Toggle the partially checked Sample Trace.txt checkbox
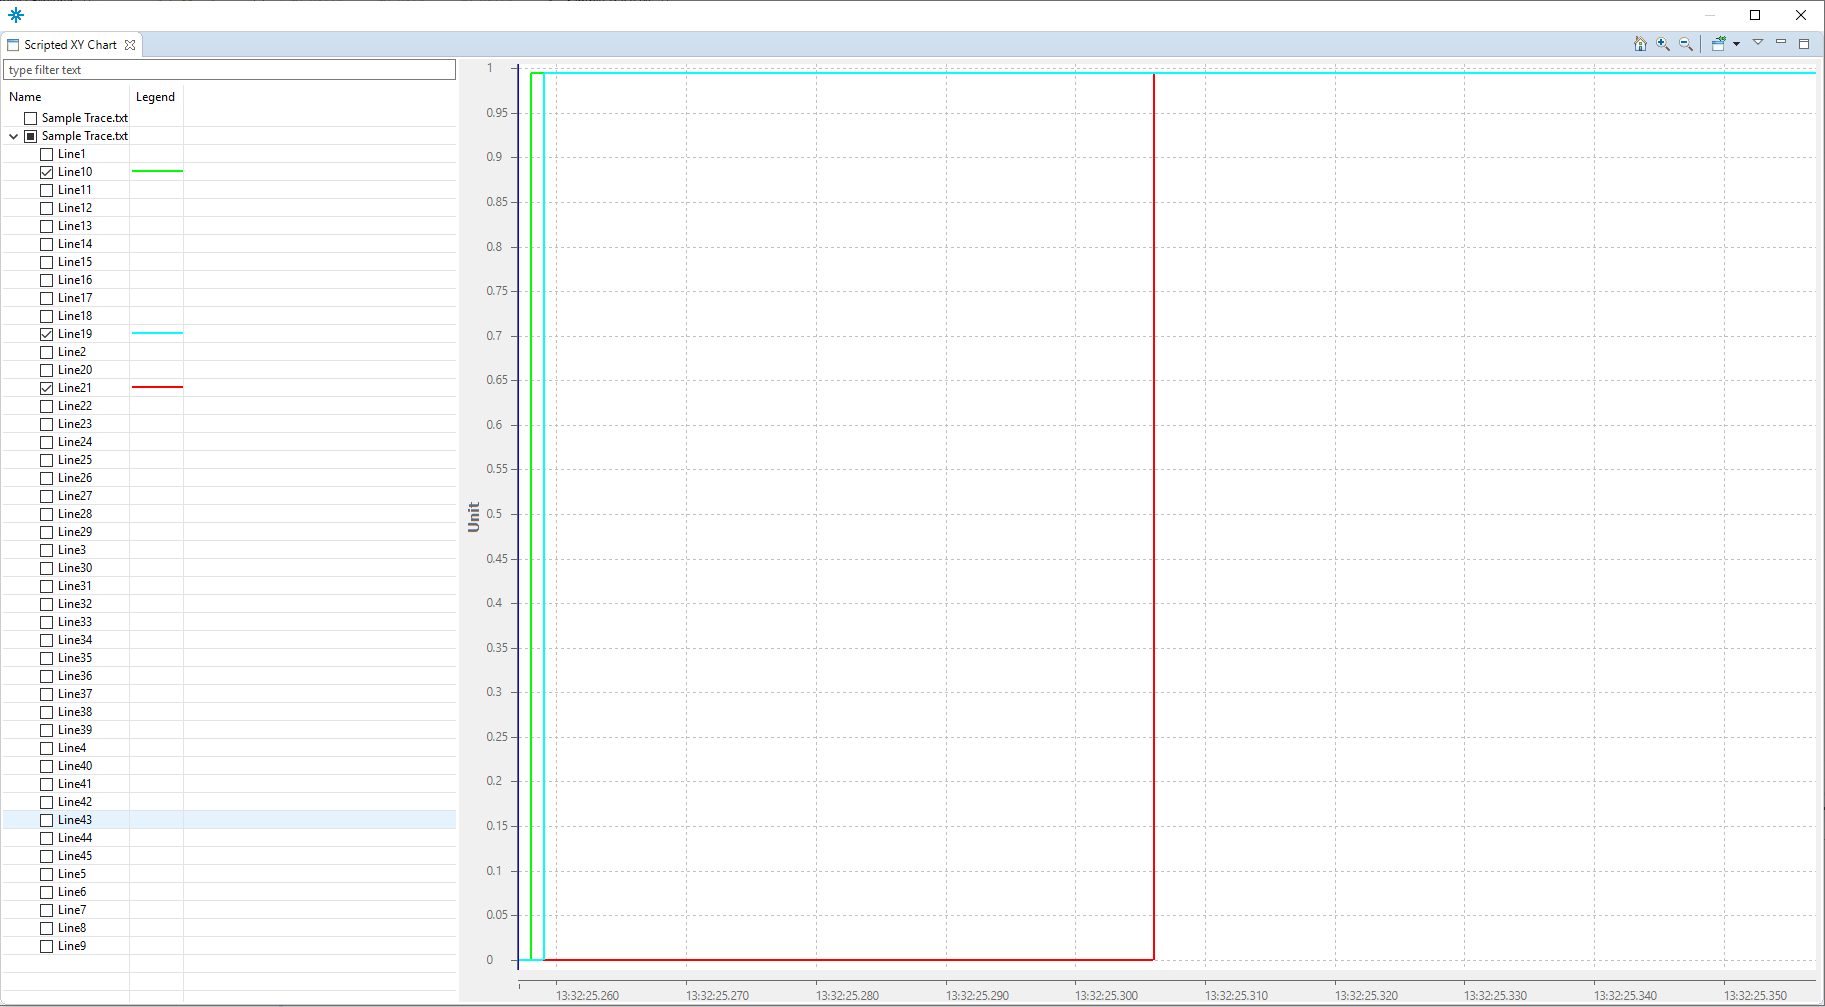Image resolution: width=1825 pixels, height=1007 pixels. point(31,136)
